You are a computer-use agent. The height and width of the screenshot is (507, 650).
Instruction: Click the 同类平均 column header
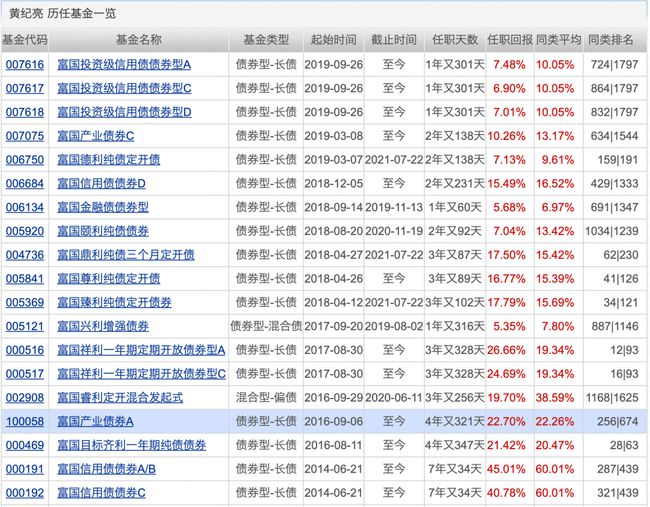tap(558, 40)
